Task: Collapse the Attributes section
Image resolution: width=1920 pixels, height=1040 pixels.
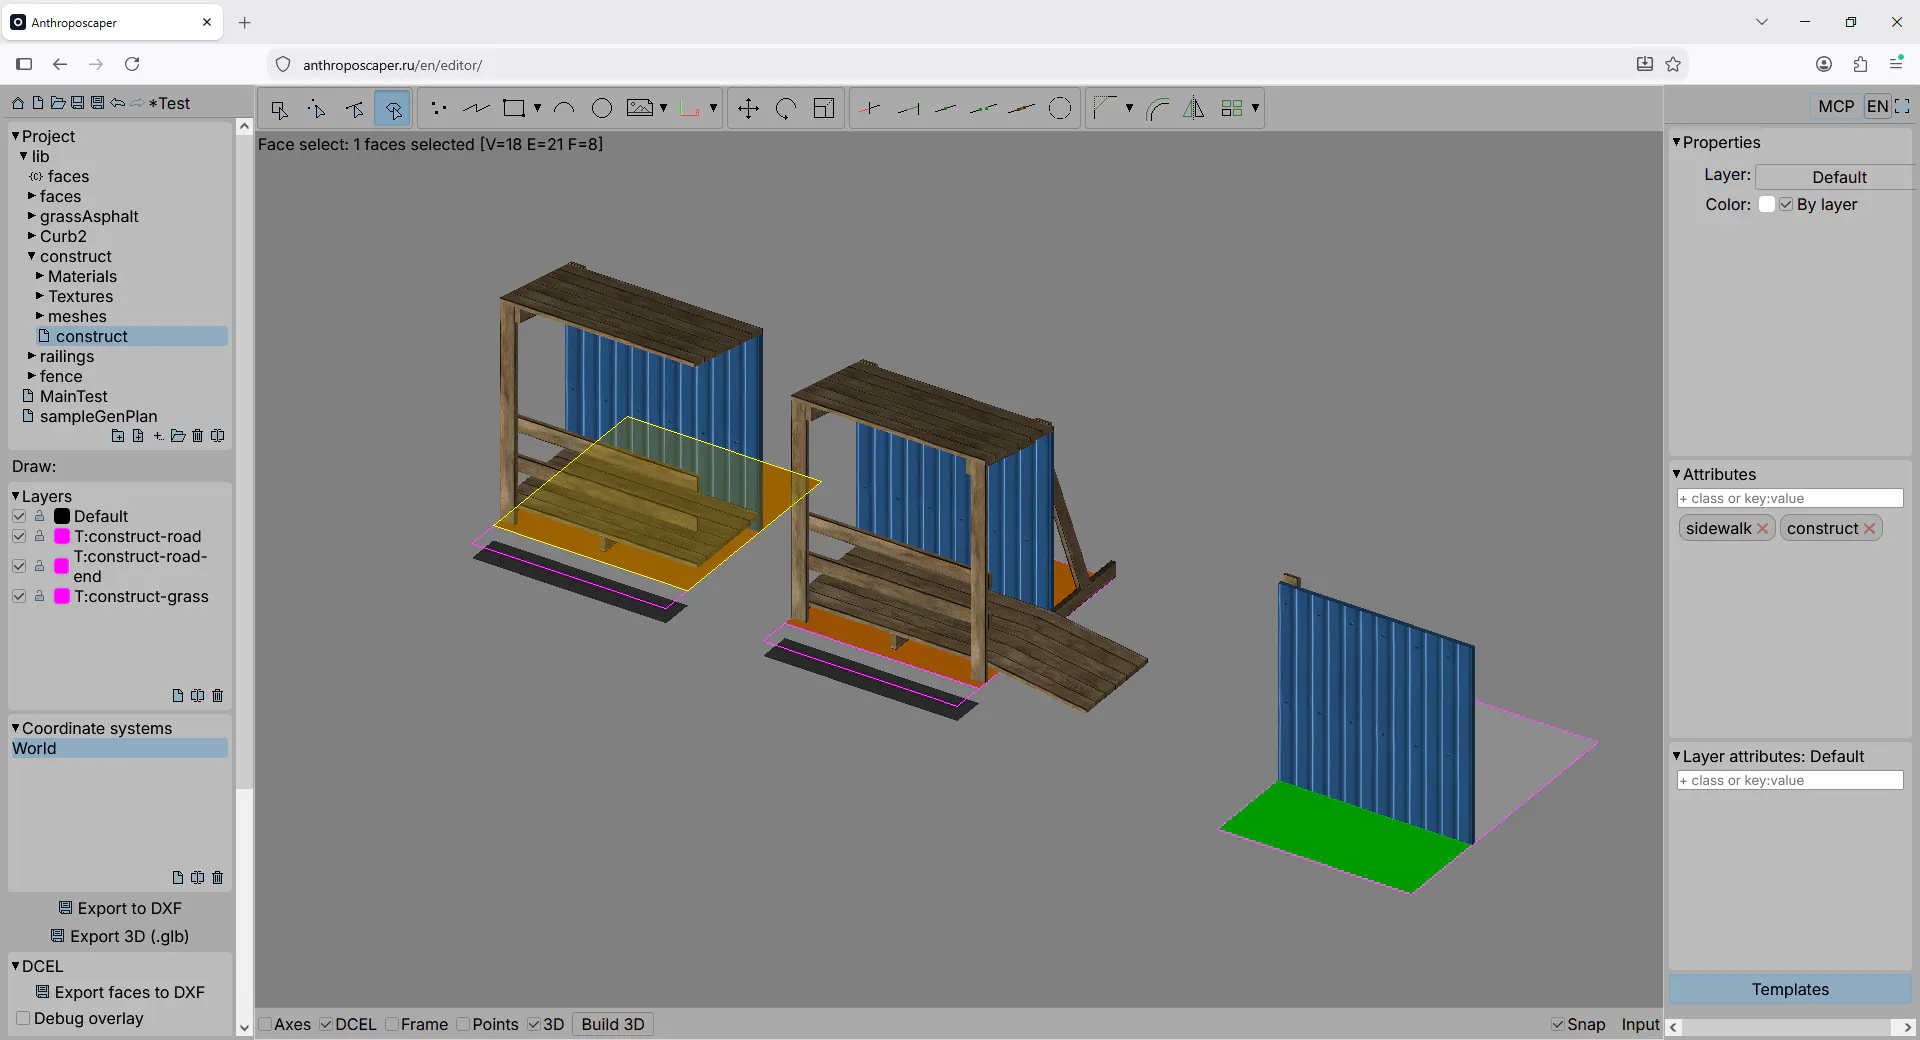Action: point(1677,474)
